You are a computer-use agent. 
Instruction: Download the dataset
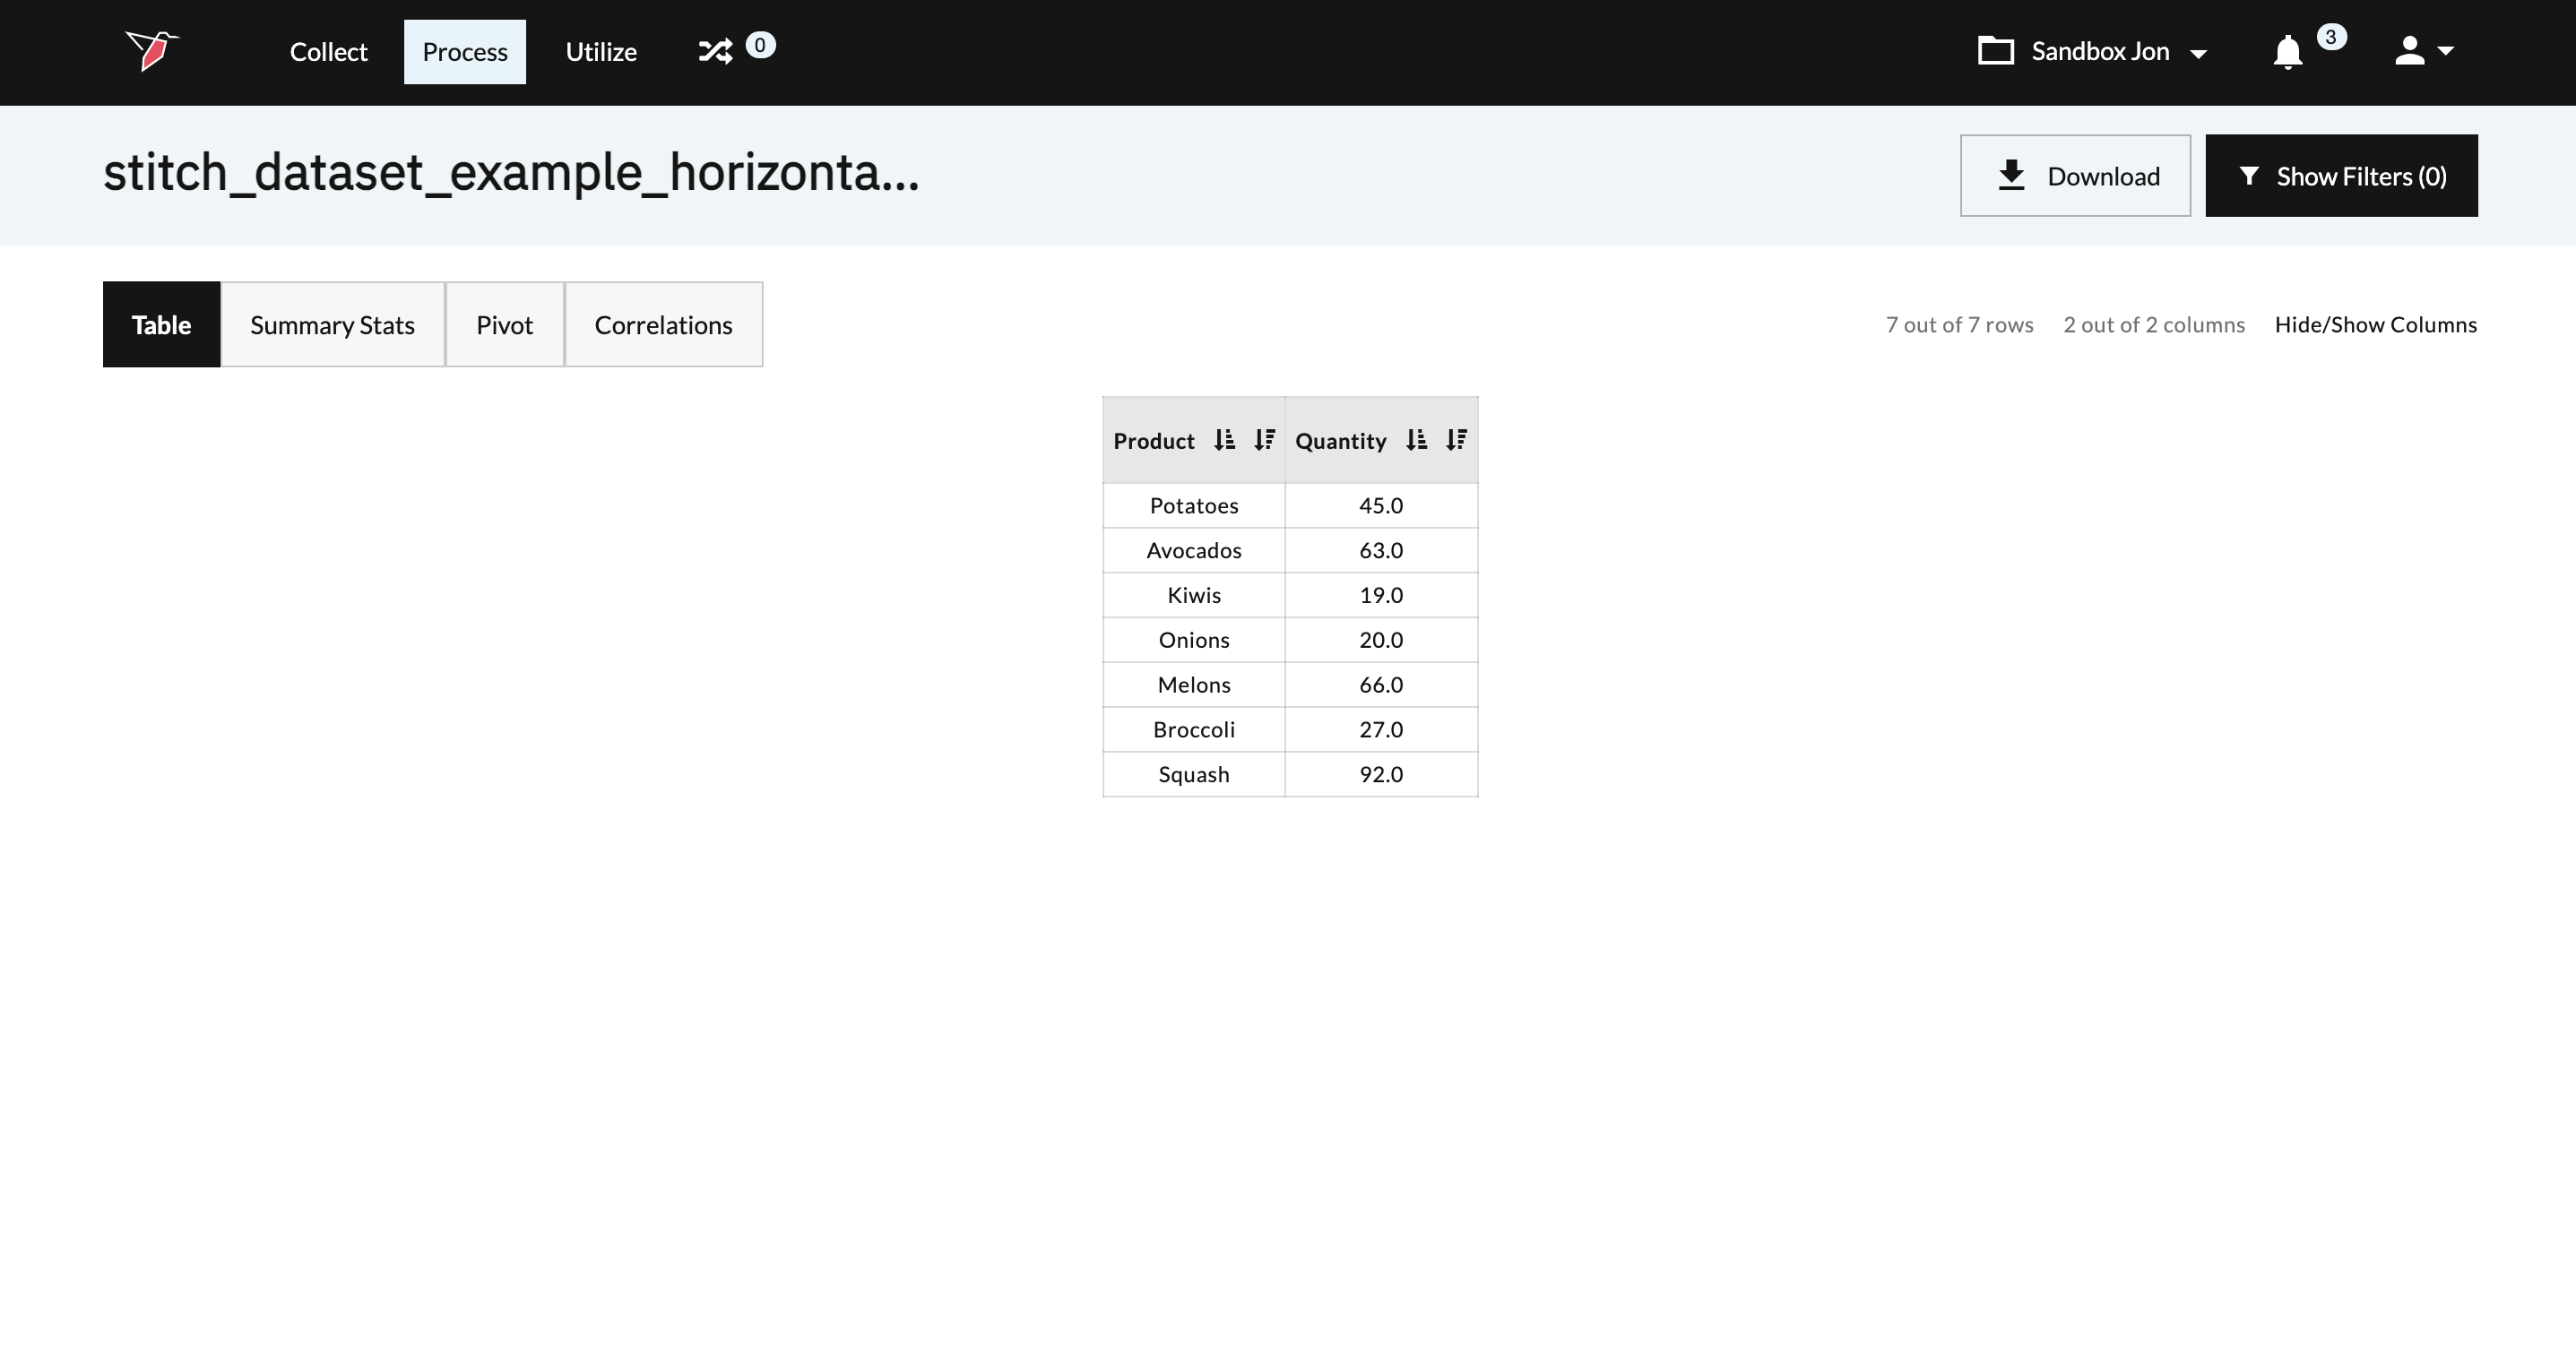tap(2074, 176)
